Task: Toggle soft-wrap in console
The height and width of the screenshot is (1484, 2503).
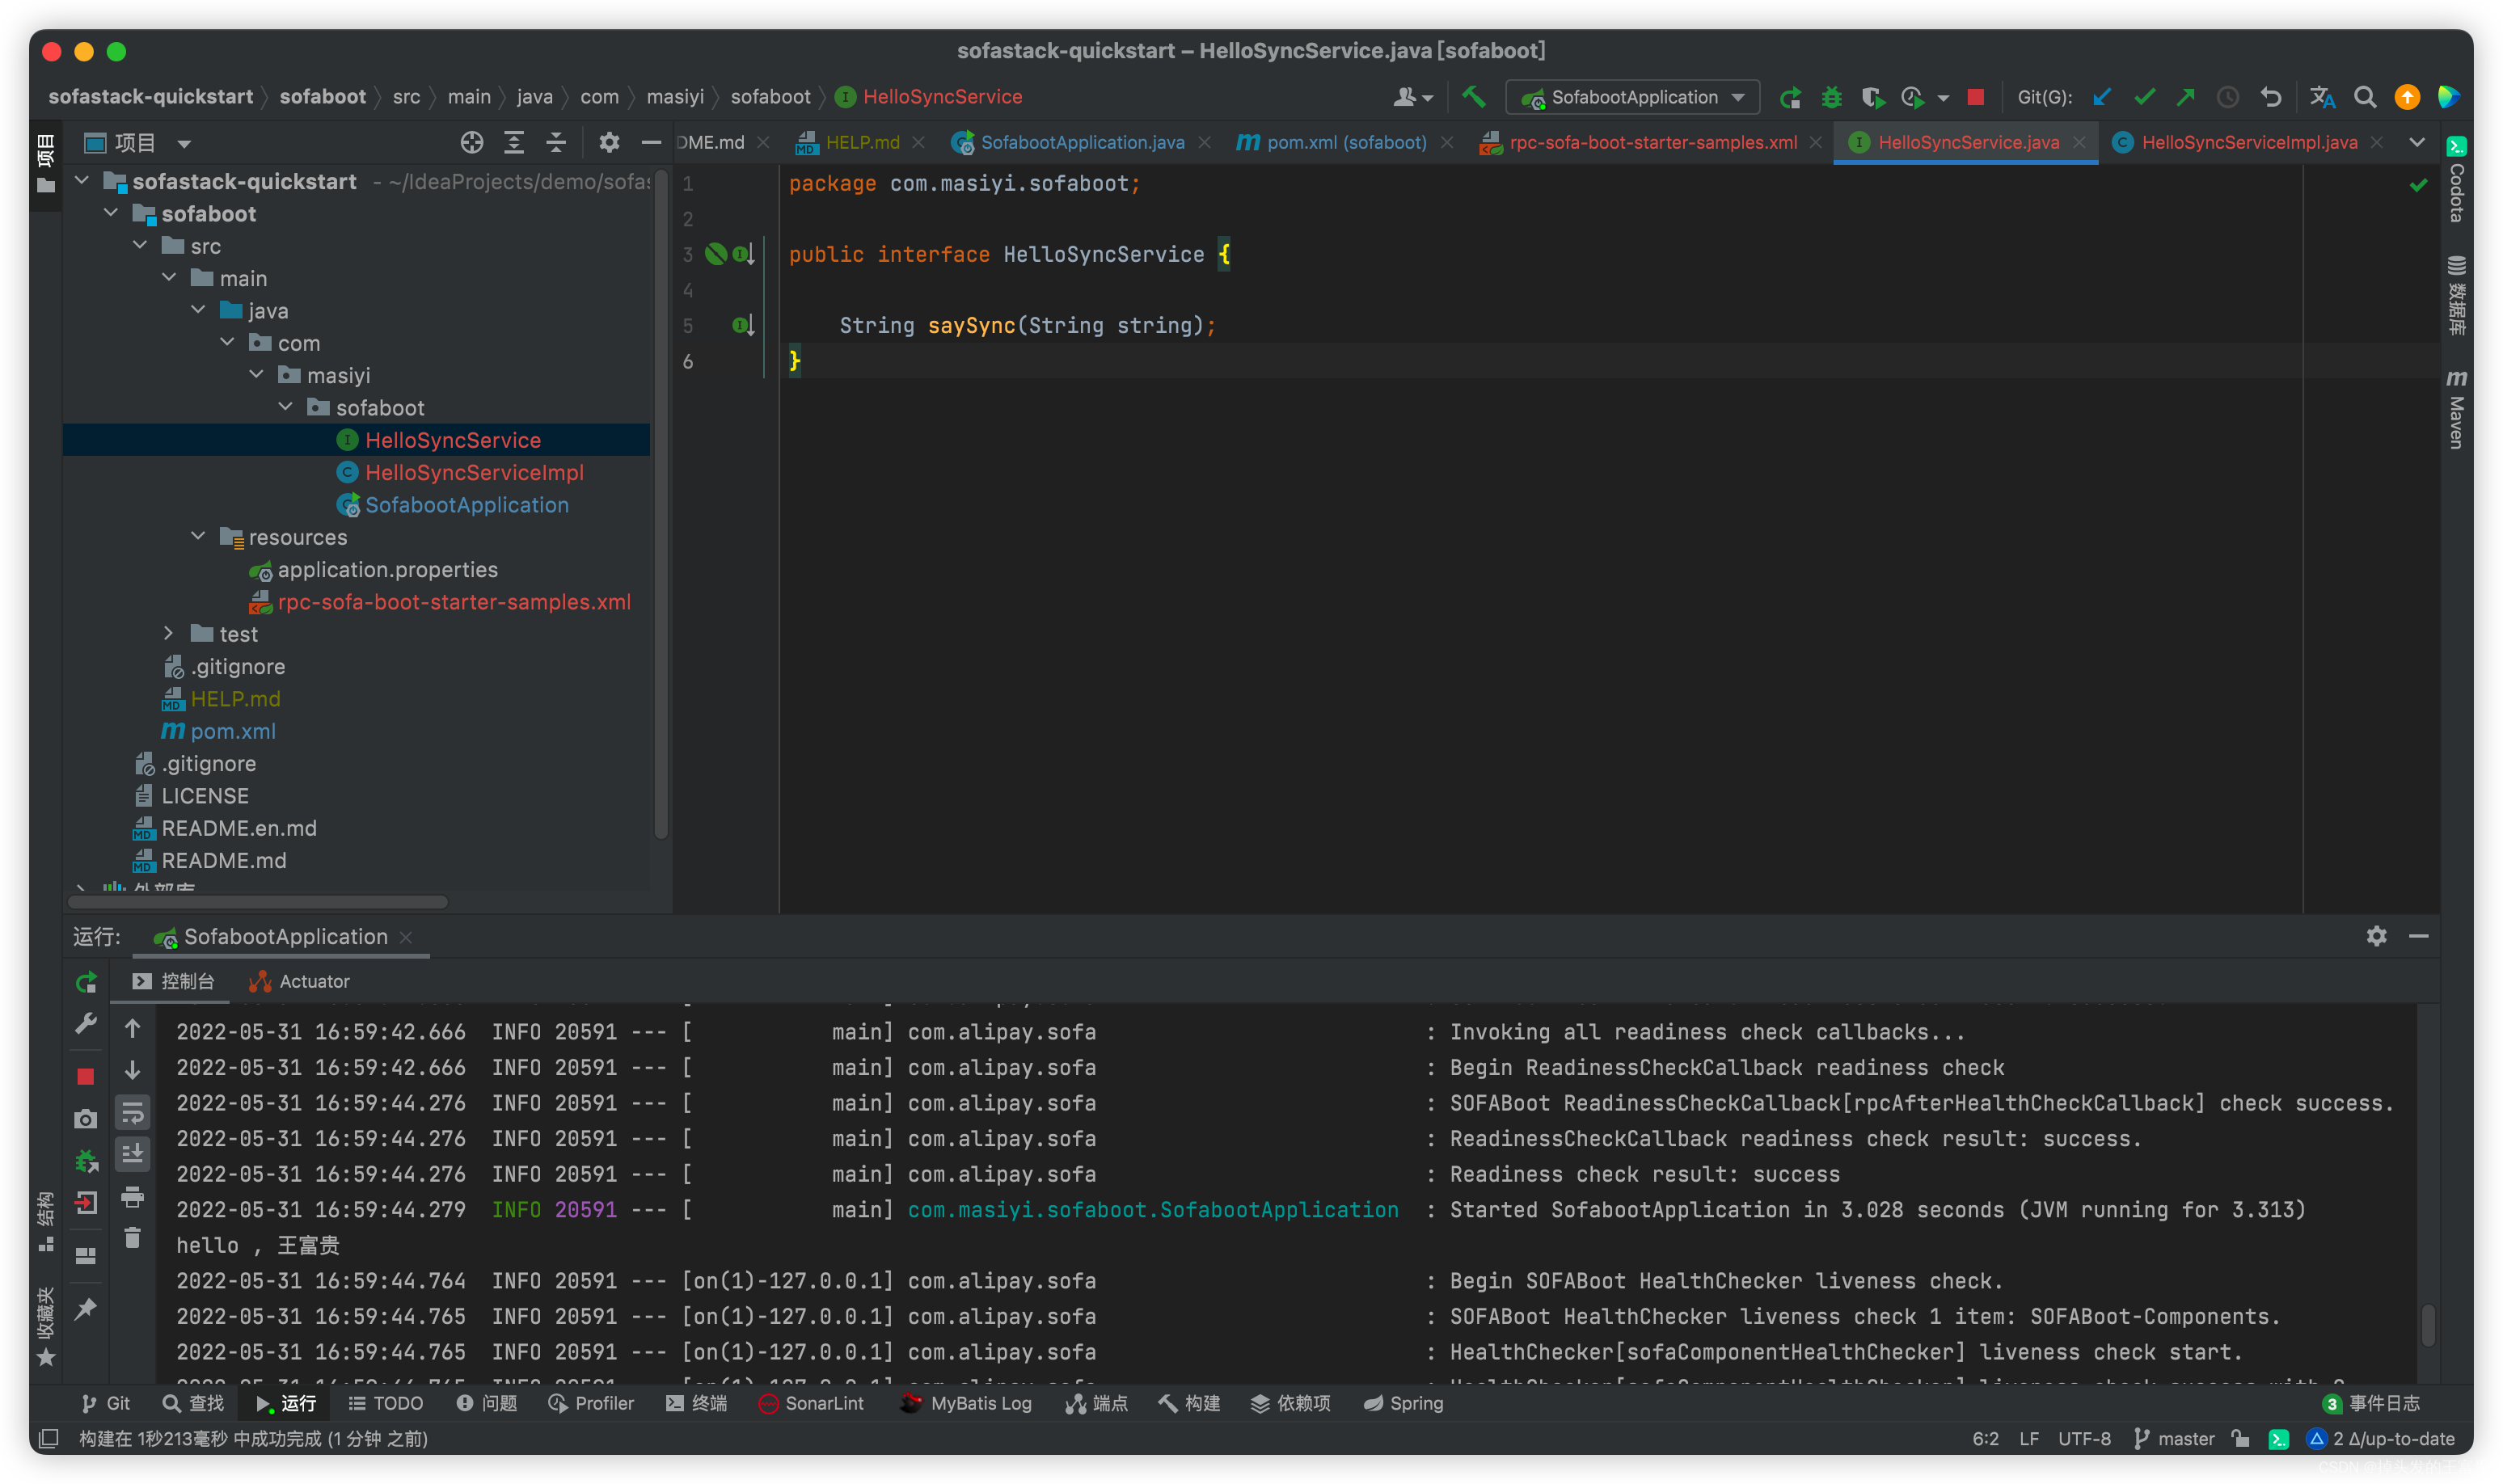Action: 132,1112
